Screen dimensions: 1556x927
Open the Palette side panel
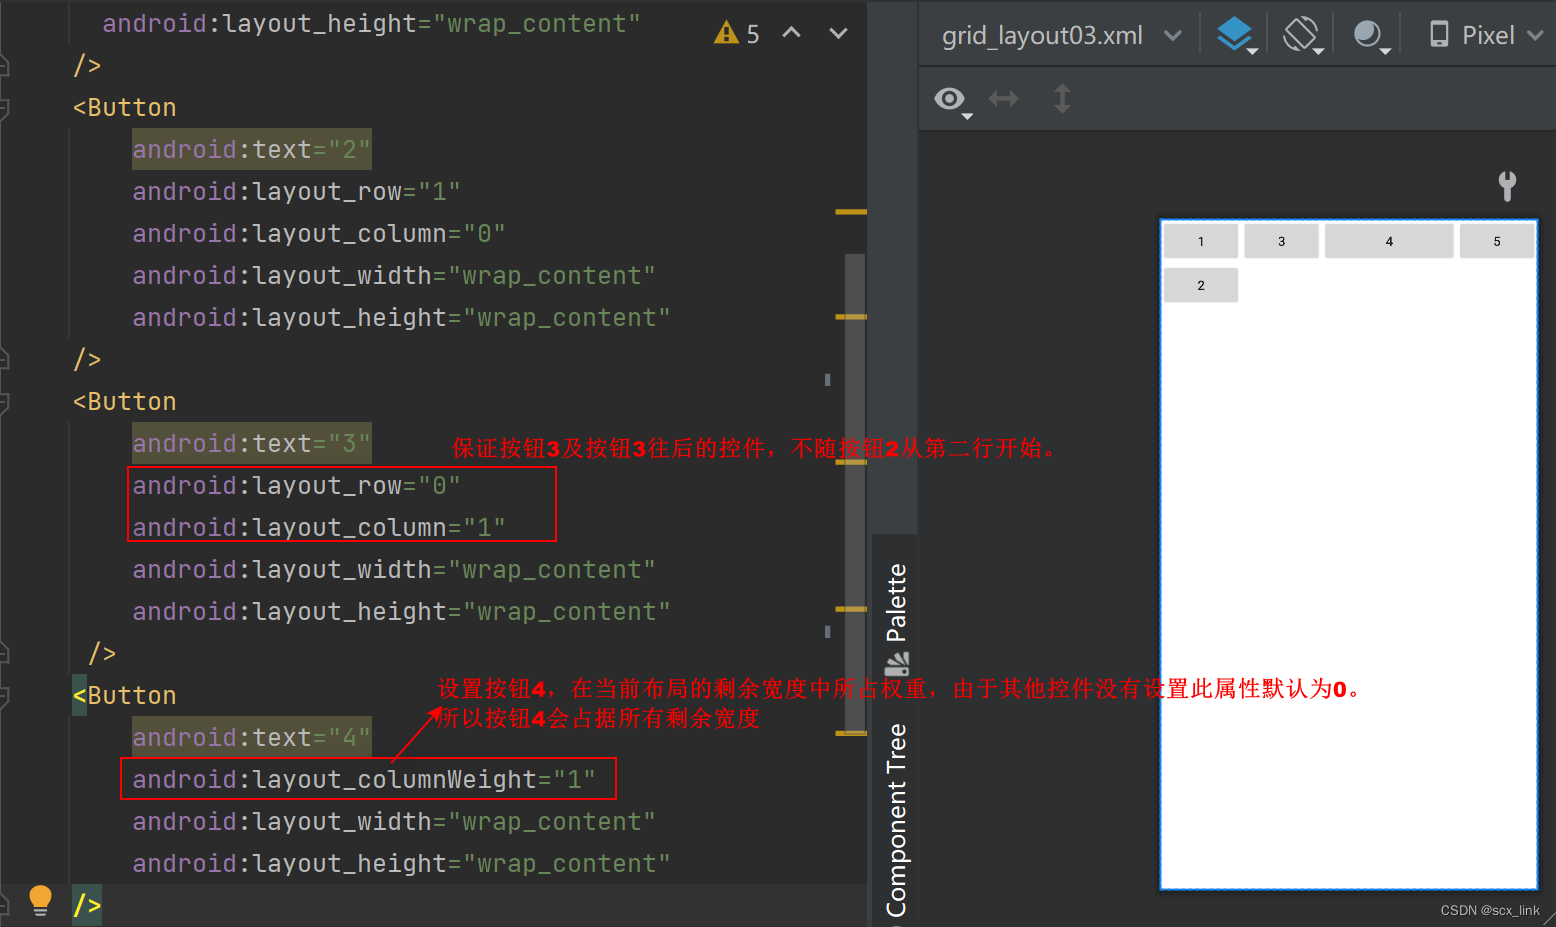(x=896, y=619)
